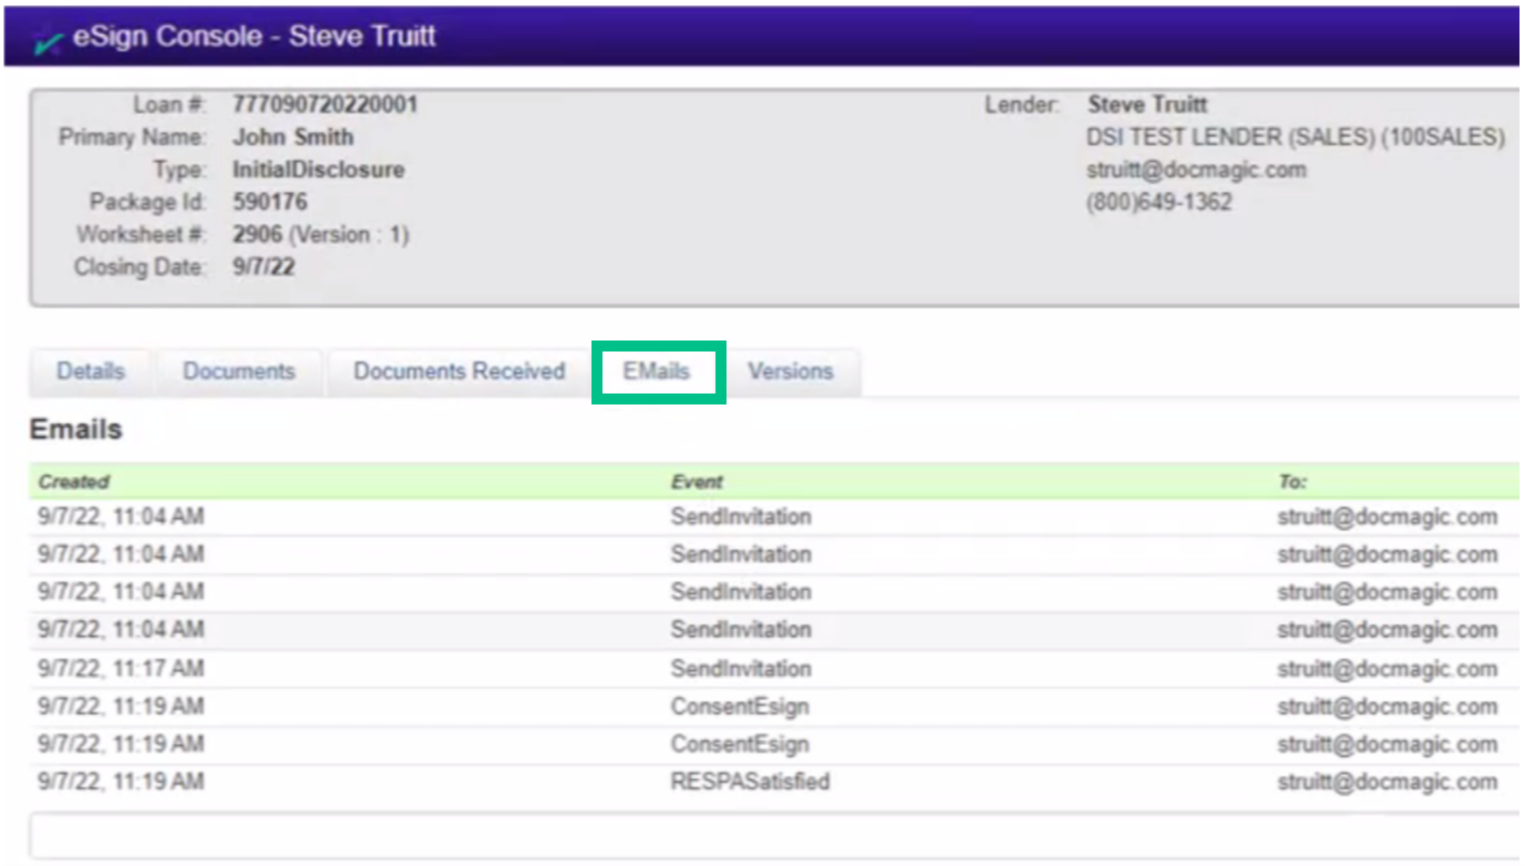Click primary name John Smith

tap(293, 137)
